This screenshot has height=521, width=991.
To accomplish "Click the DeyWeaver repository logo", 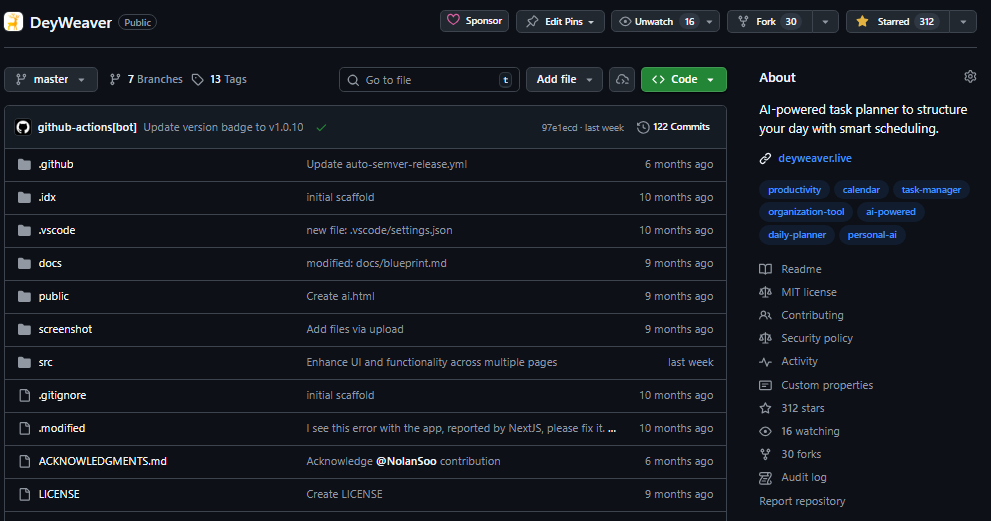I will [x=14, y=21].
